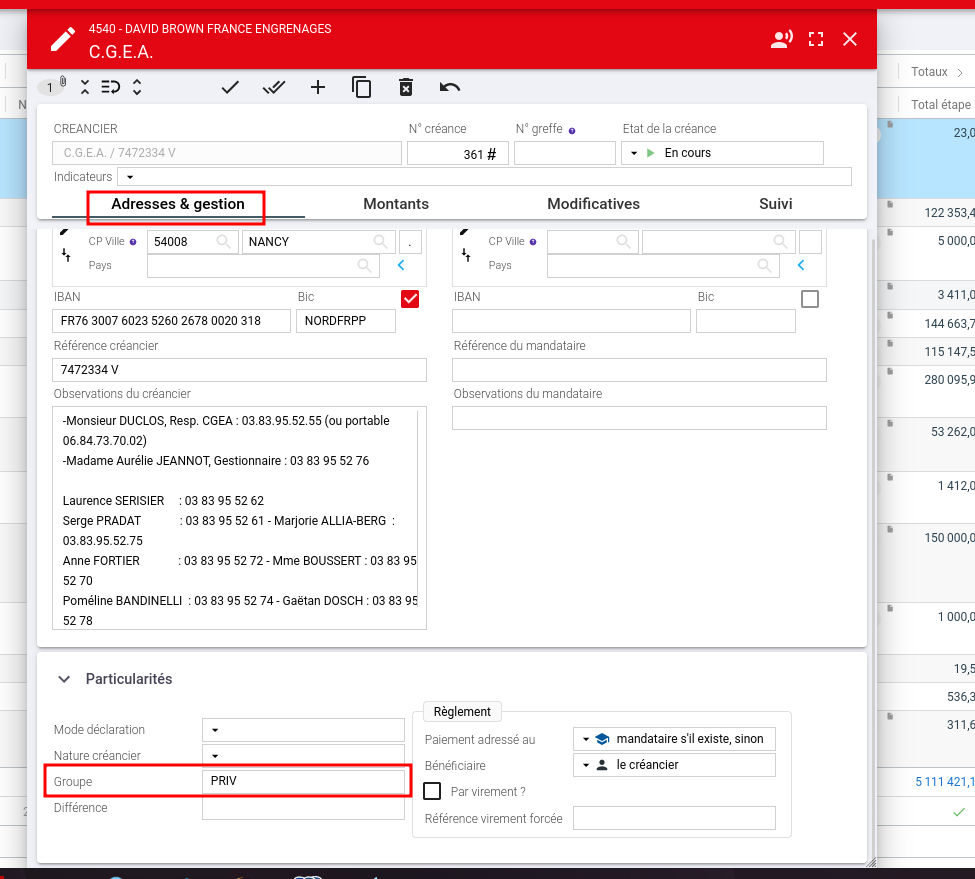The image size is (975, 879).
Task: Click the 5 111 421 total link
Action: coord(945,781)
